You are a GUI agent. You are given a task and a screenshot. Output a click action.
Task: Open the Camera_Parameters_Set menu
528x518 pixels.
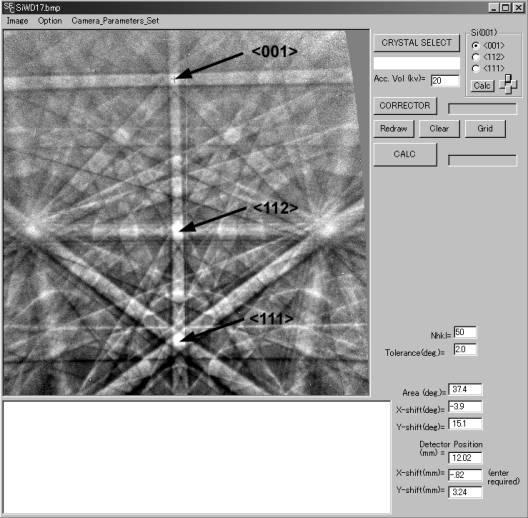115,21
